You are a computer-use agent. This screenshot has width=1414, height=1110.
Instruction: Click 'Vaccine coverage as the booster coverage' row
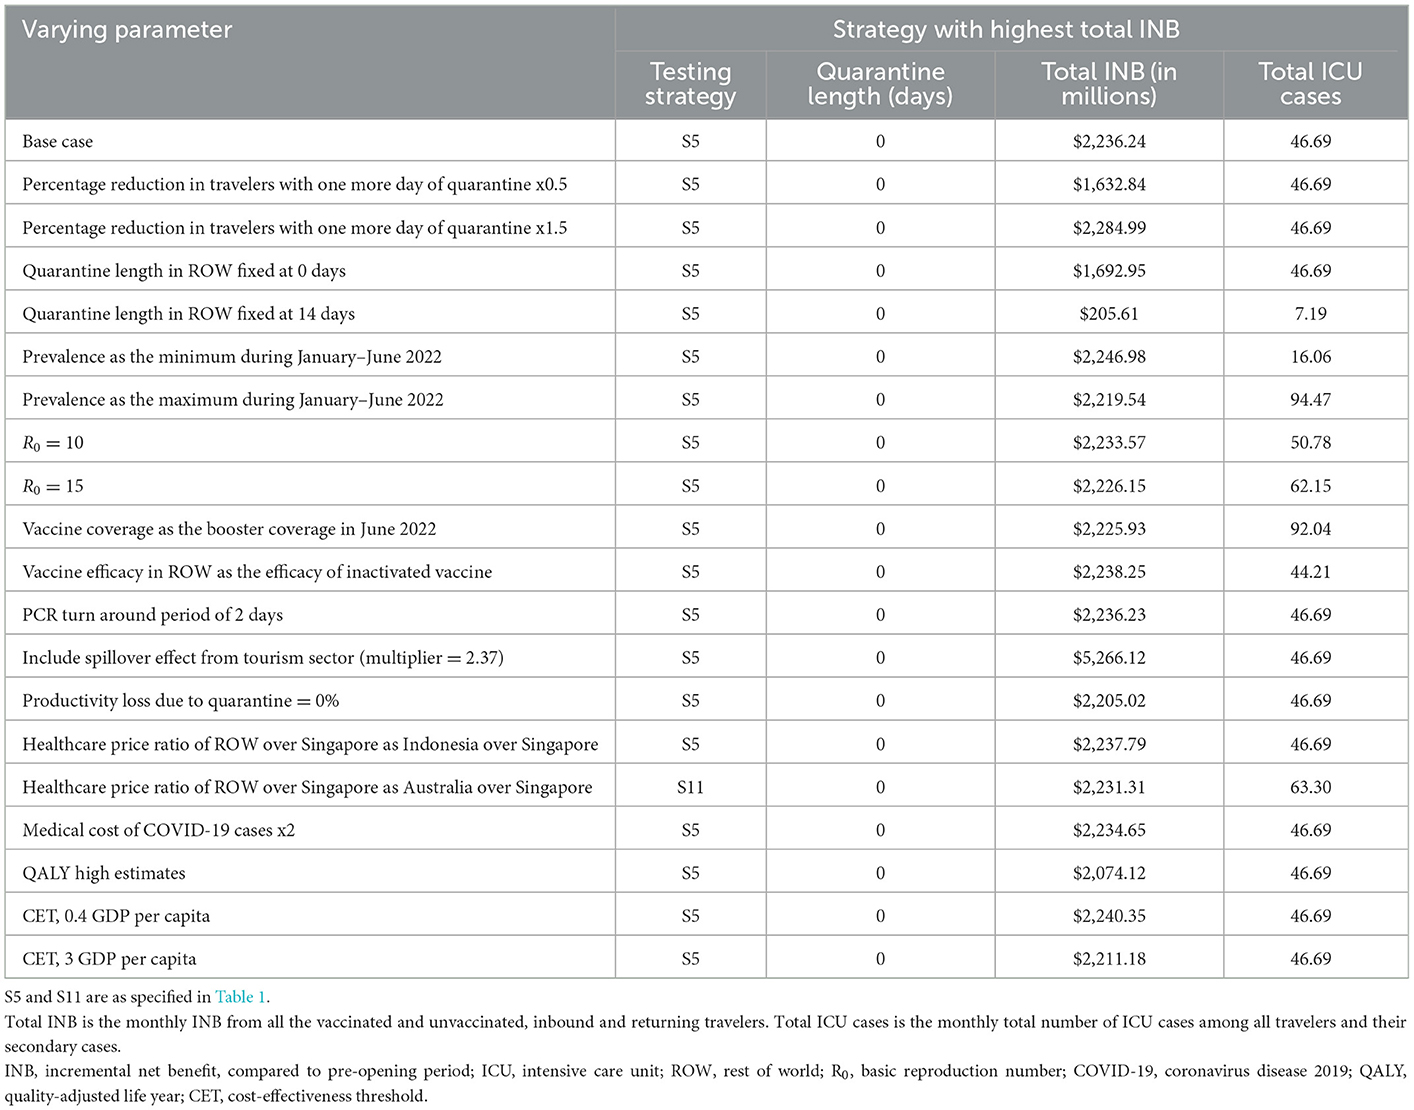tap(229, 529)
